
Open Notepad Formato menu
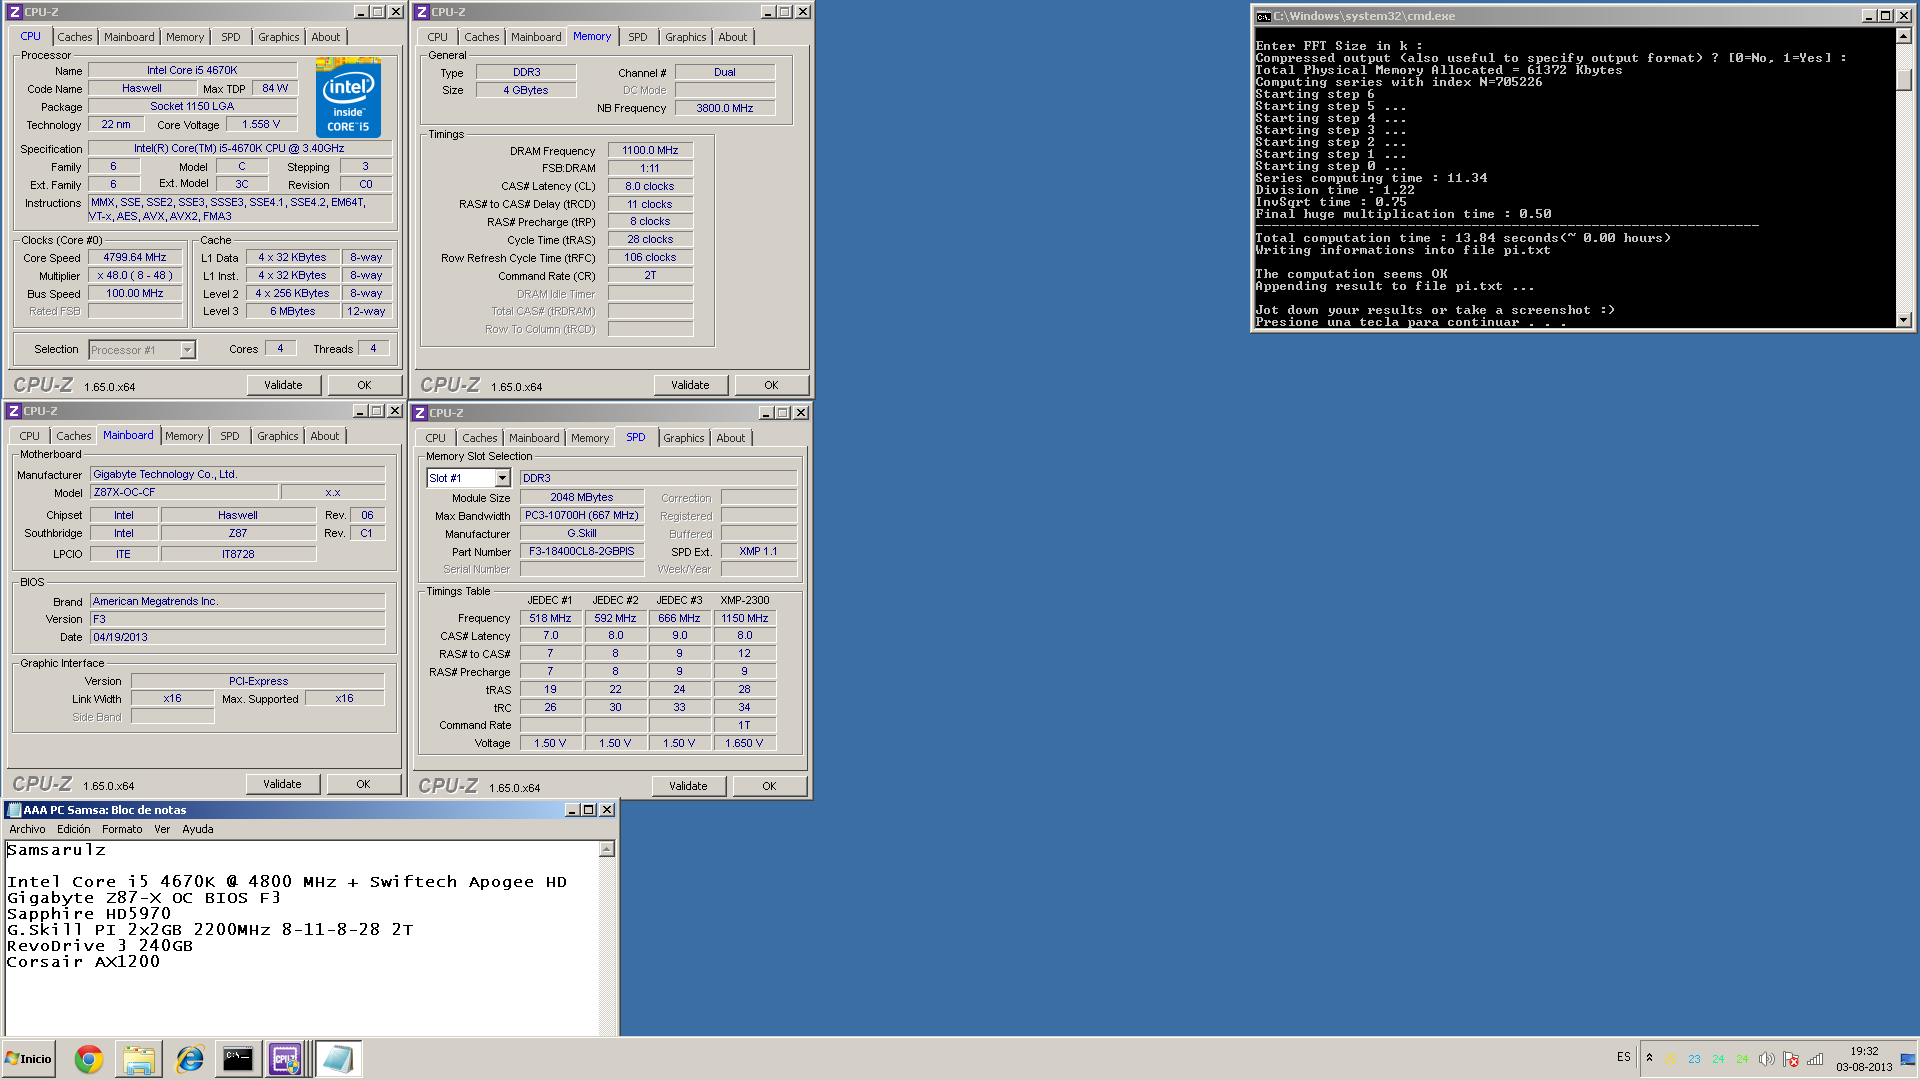coord(122,829)
